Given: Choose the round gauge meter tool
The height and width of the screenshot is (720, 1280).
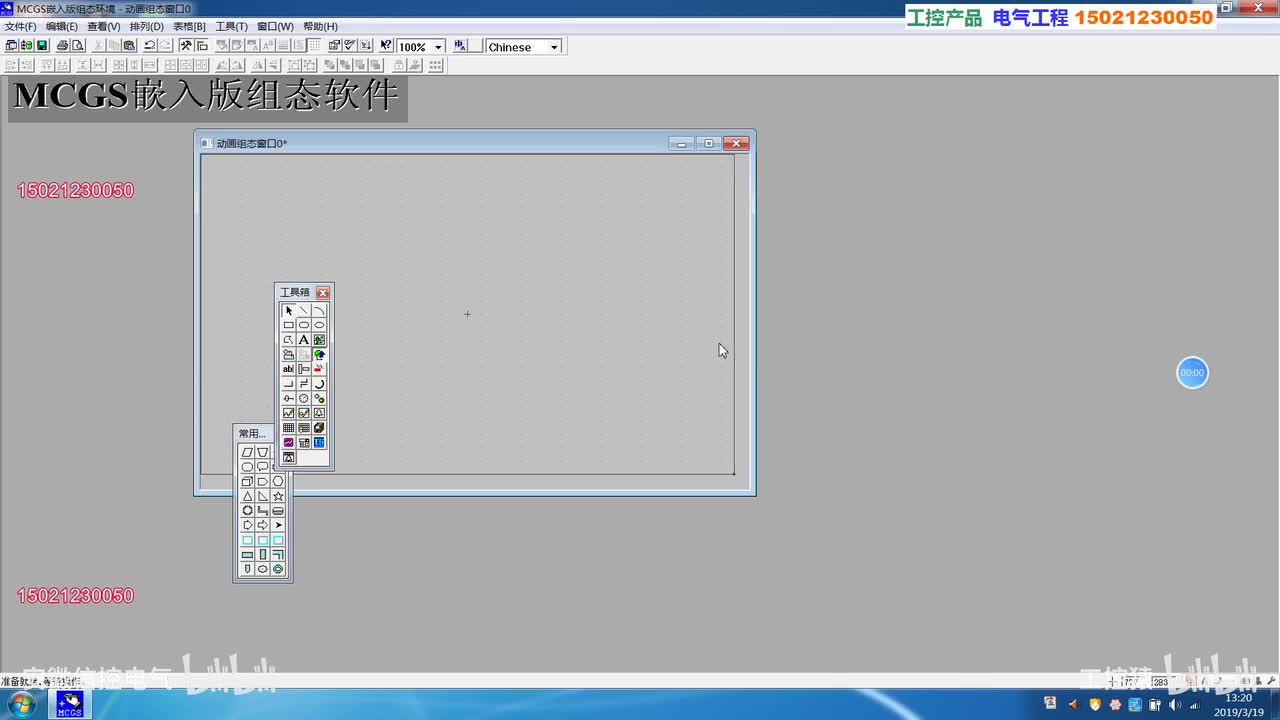Looking at the screenshot, I should click(x=304, y=398).
